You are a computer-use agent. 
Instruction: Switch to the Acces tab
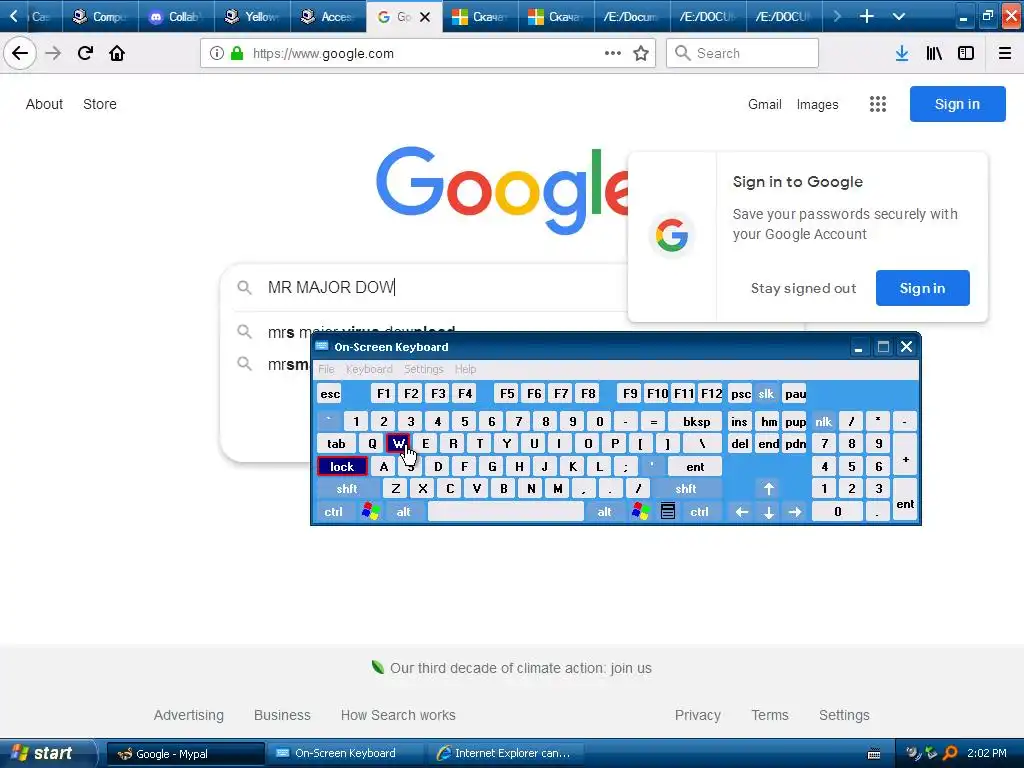[x=328, y=17]
